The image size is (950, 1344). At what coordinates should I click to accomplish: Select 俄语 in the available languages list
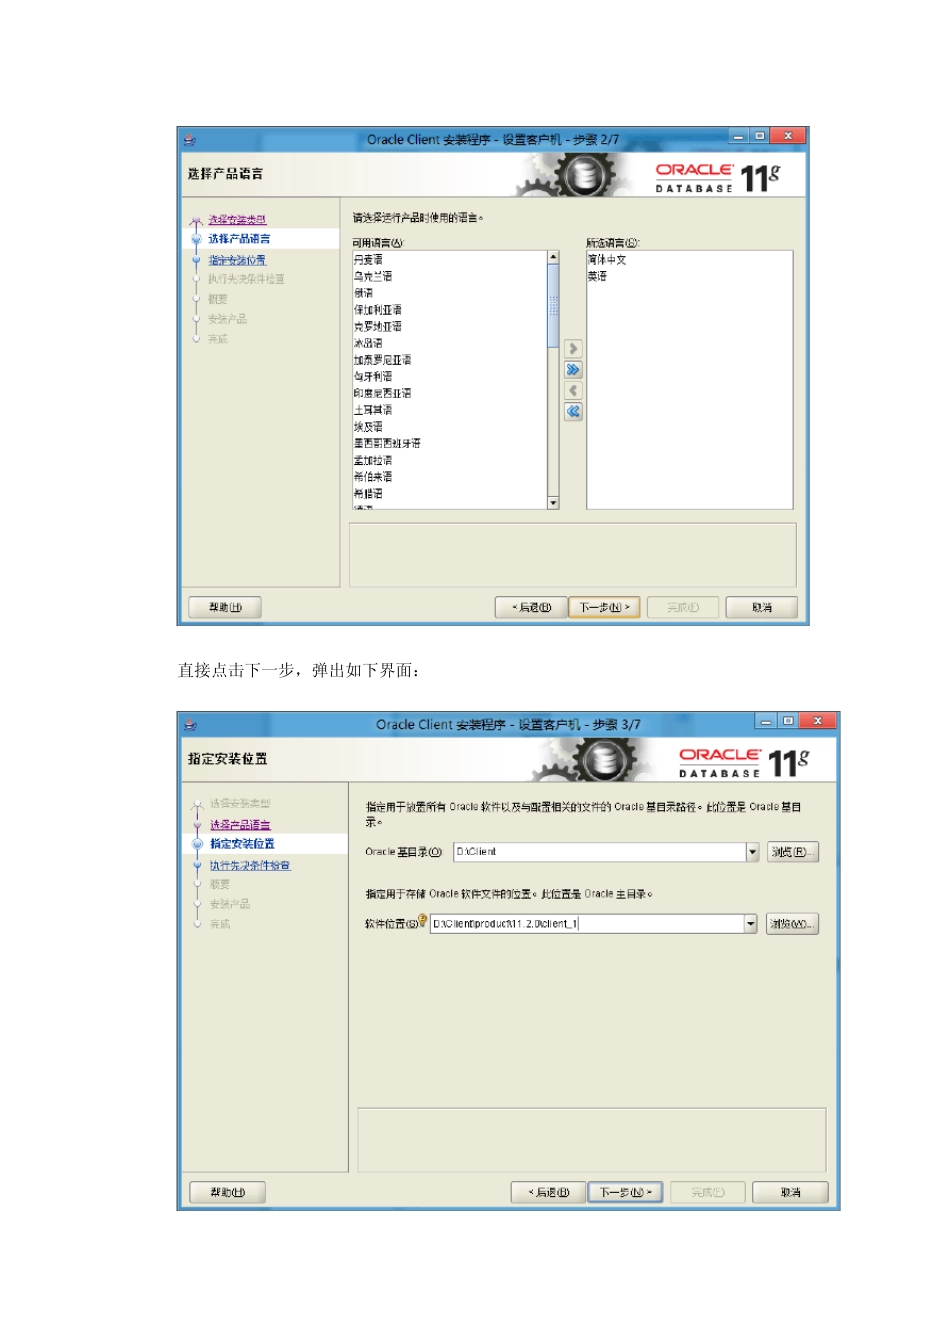point(363,293)
